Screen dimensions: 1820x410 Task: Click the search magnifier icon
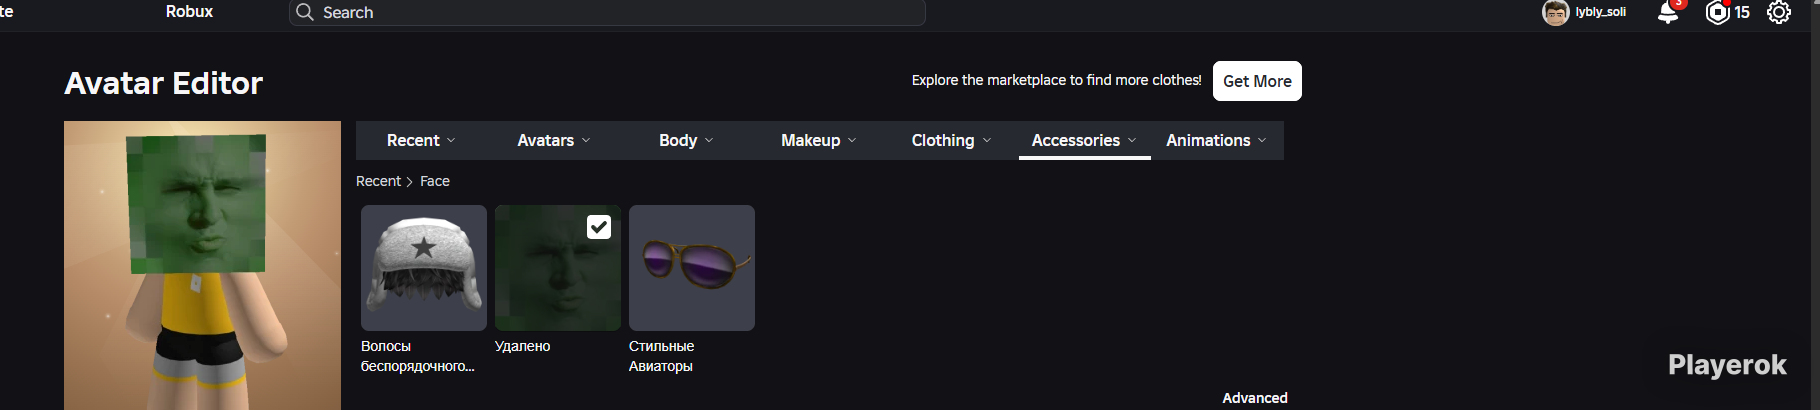click(305, 12)
